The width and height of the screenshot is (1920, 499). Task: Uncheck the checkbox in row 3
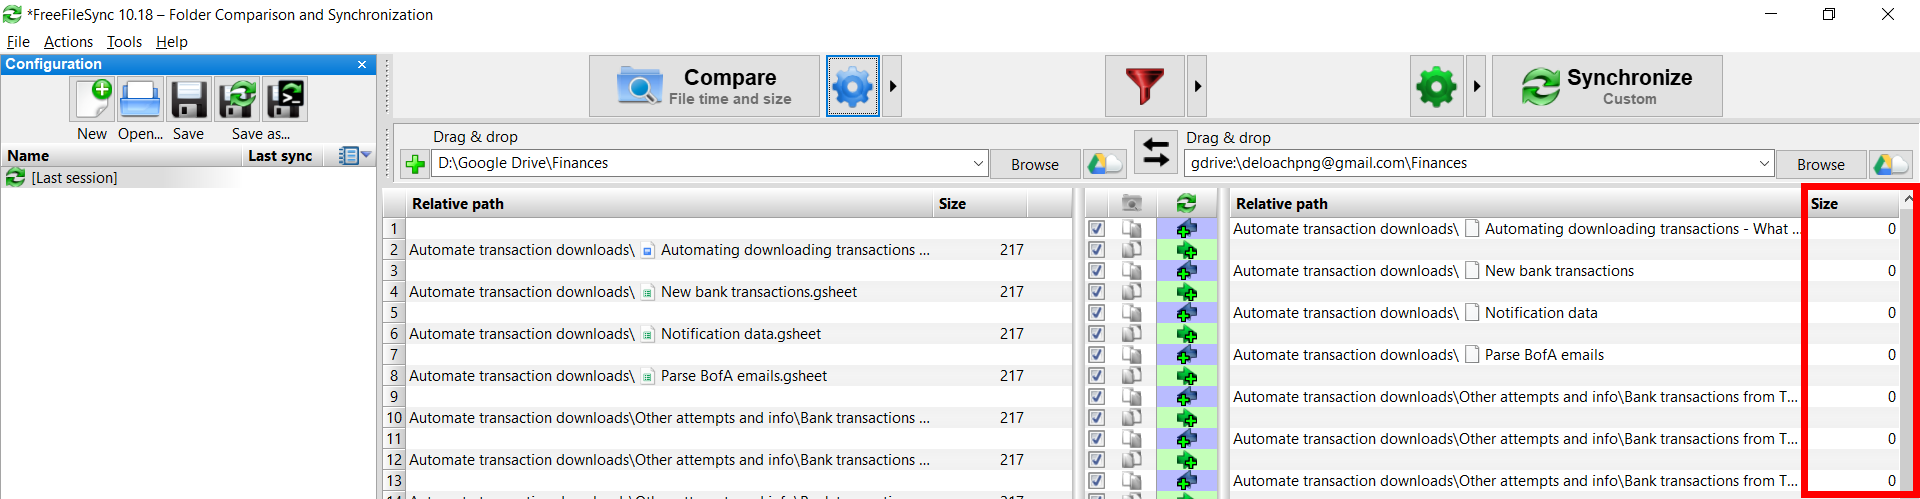click(1097, 271)
